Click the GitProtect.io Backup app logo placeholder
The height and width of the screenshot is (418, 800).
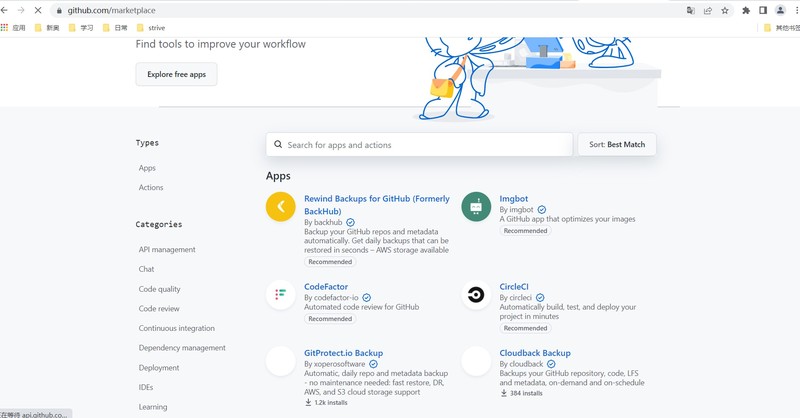pos(281,361)
